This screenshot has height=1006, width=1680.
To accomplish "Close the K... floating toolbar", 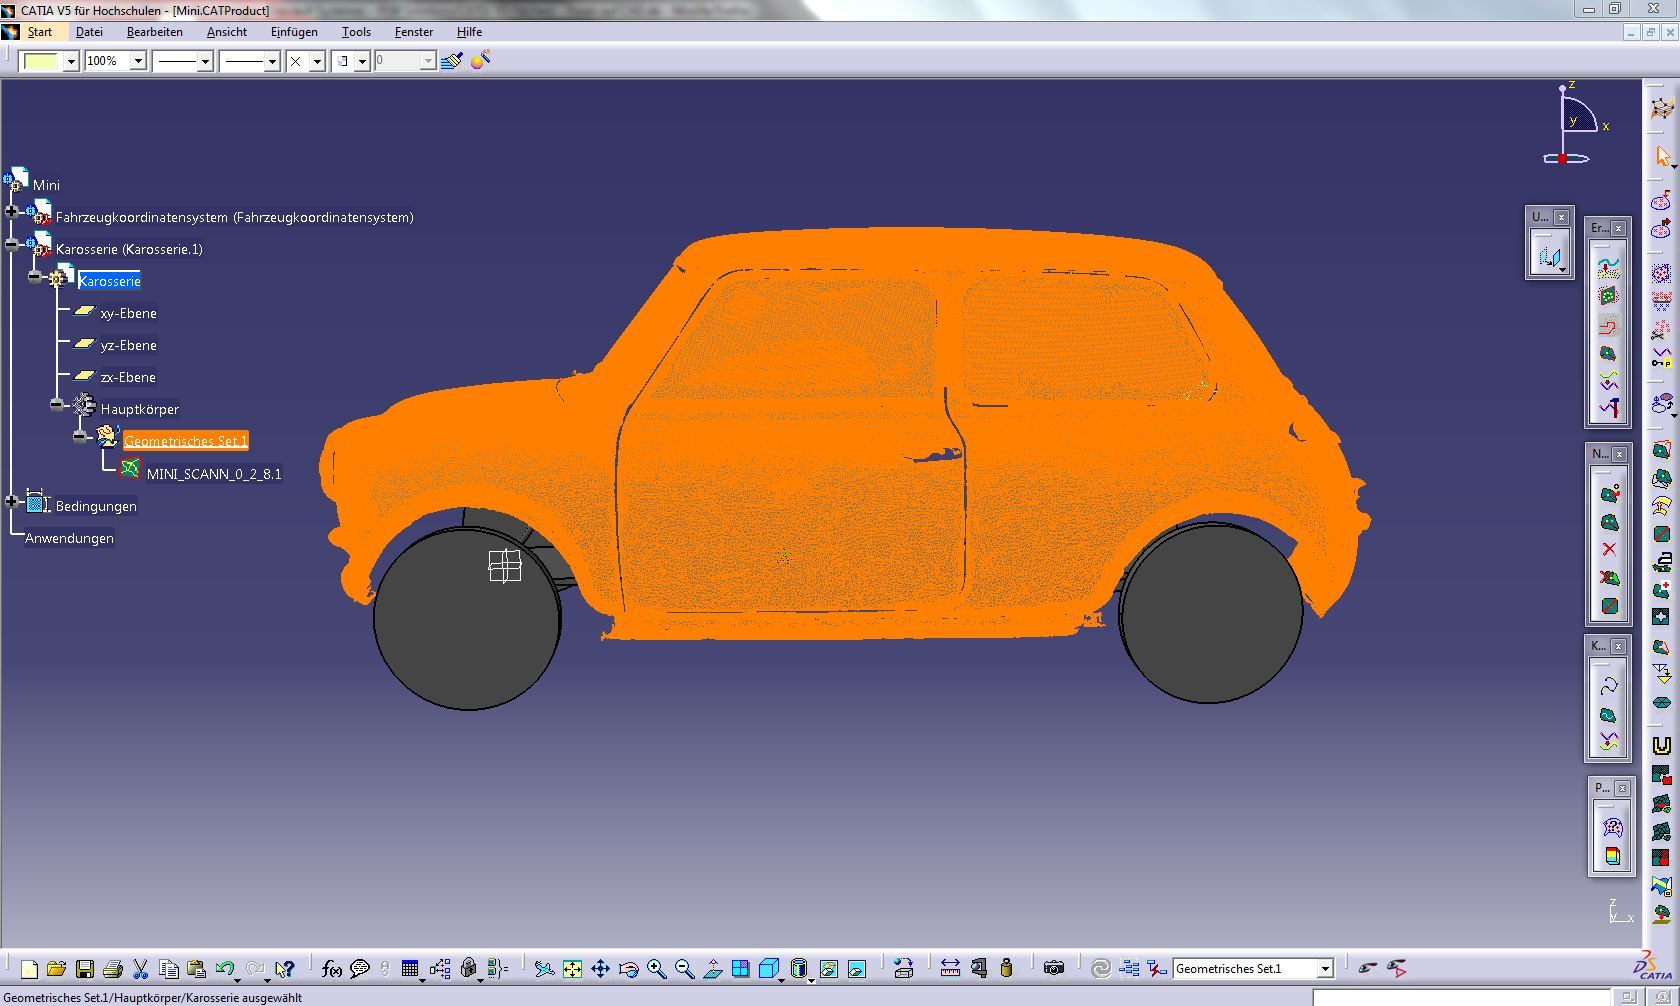I will [1619, 646].
